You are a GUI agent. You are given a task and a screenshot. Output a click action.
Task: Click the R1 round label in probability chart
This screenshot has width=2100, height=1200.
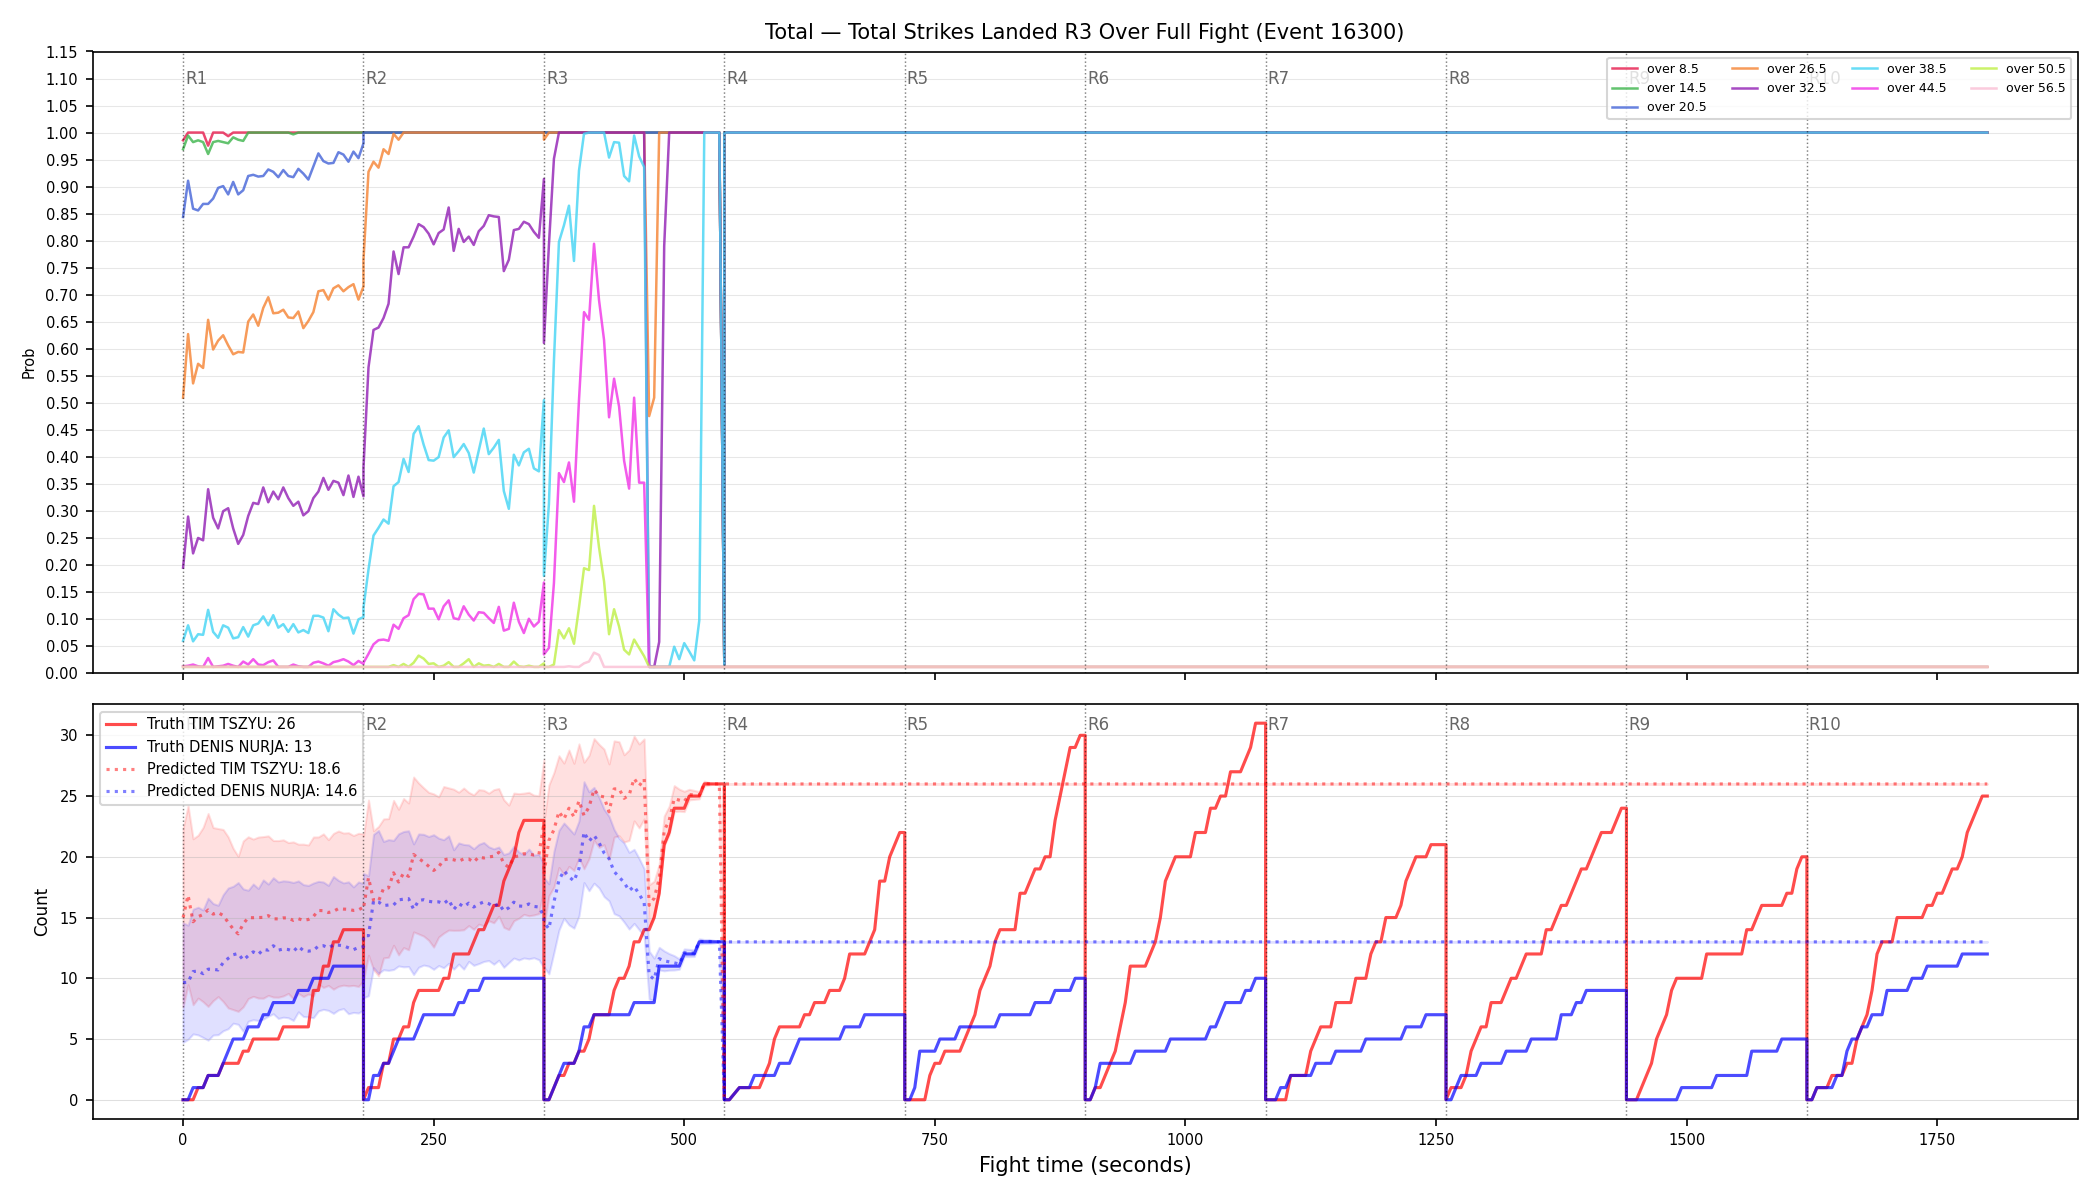[x=196, y=78]
